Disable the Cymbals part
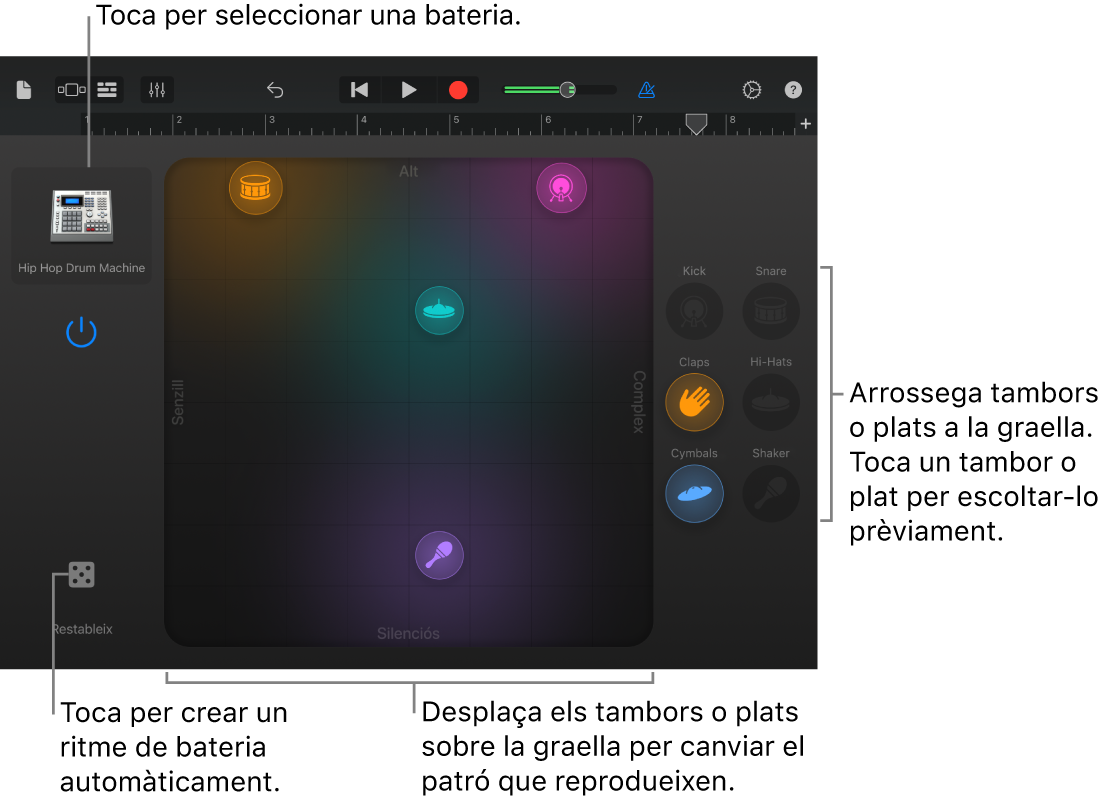1115x806 pixels. (x=694, y=493)
